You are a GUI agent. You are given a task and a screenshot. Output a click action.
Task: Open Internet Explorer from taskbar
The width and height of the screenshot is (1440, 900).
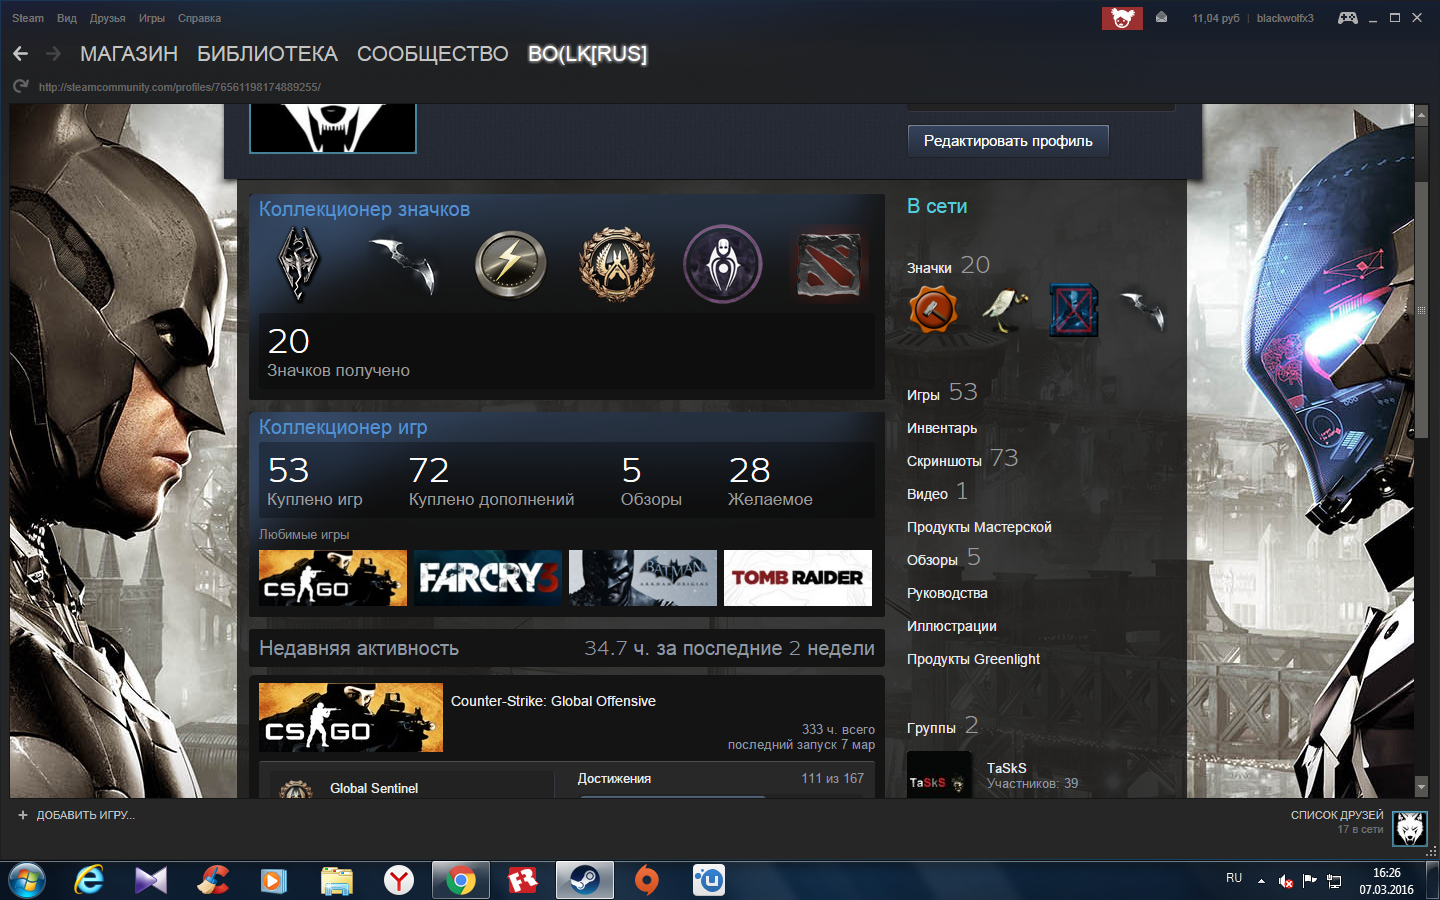89,880
